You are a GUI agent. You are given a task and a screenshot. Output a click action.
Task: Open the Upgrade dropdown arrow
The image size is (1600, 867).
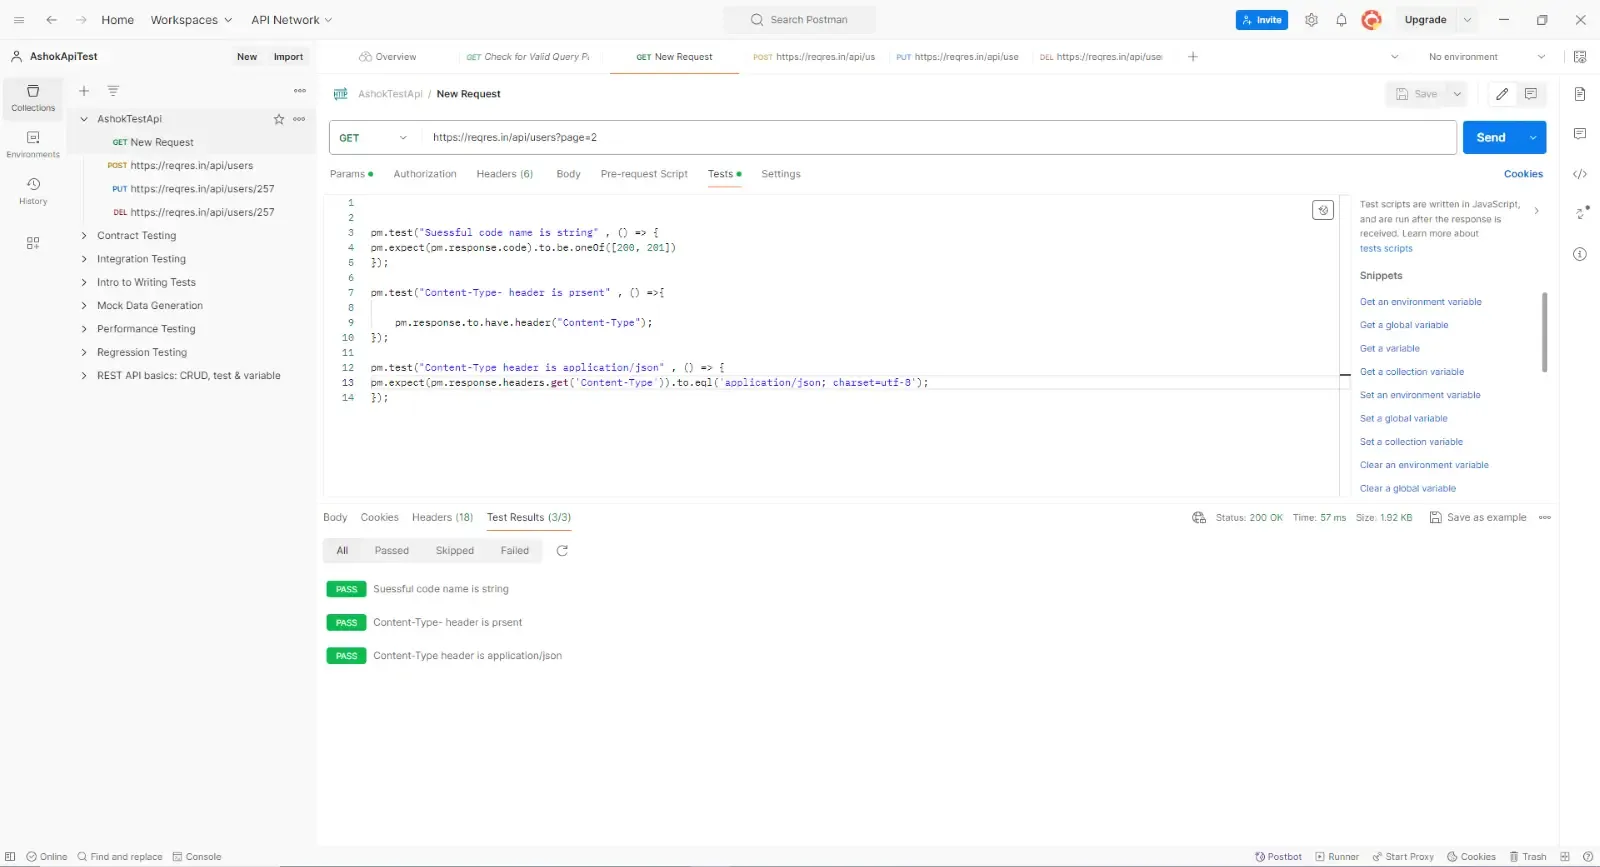[1467, 20]
